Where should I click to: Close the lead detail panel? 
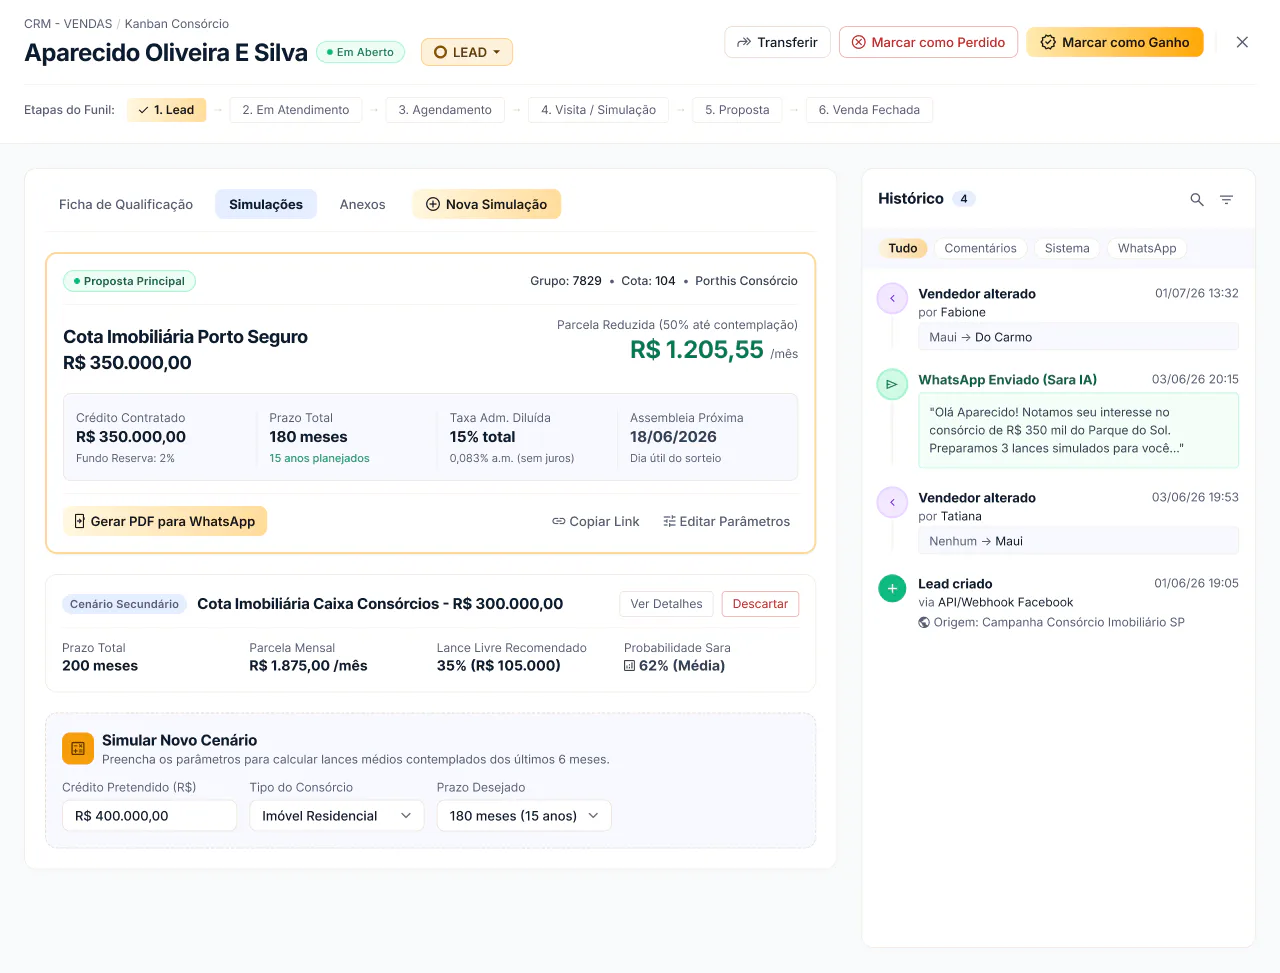[x=1242, y=42]
